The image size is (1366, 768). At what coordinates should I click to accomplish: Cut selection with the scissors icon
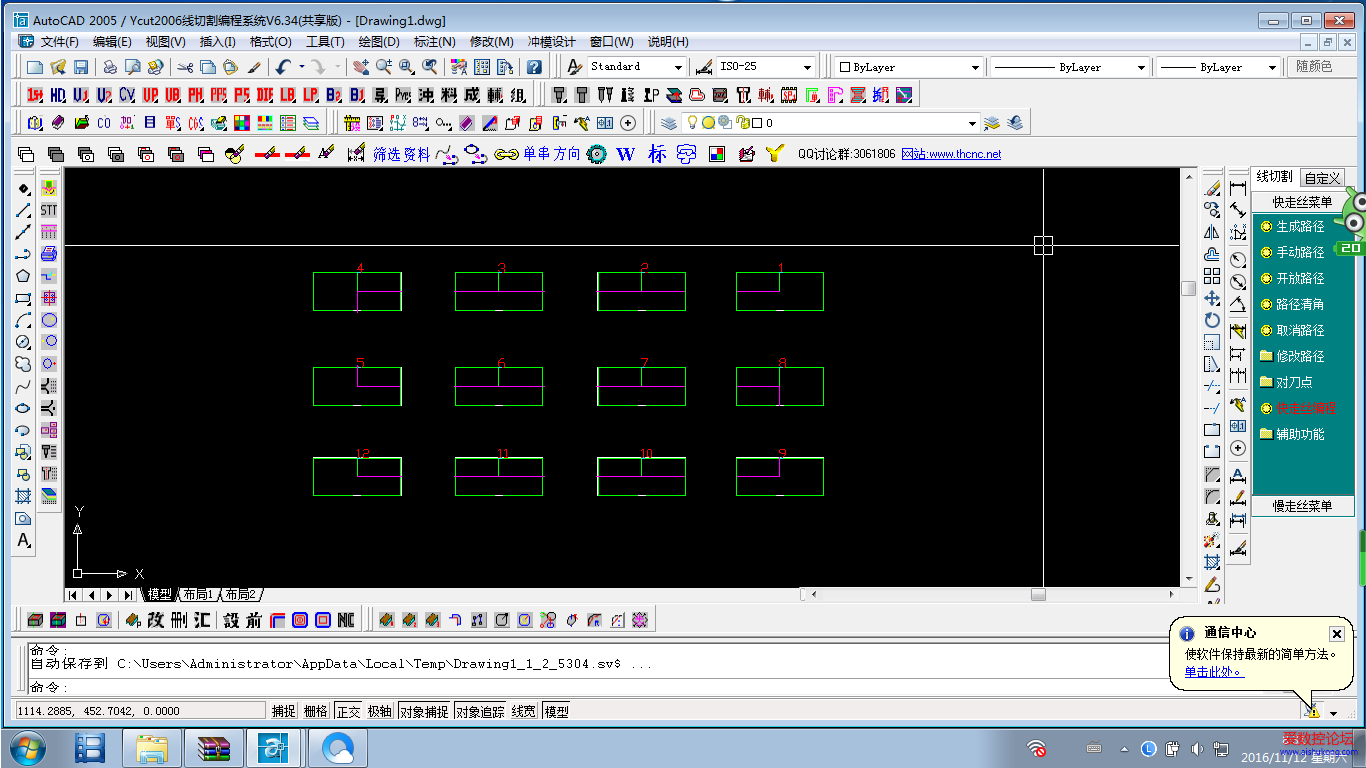(185, 67)
